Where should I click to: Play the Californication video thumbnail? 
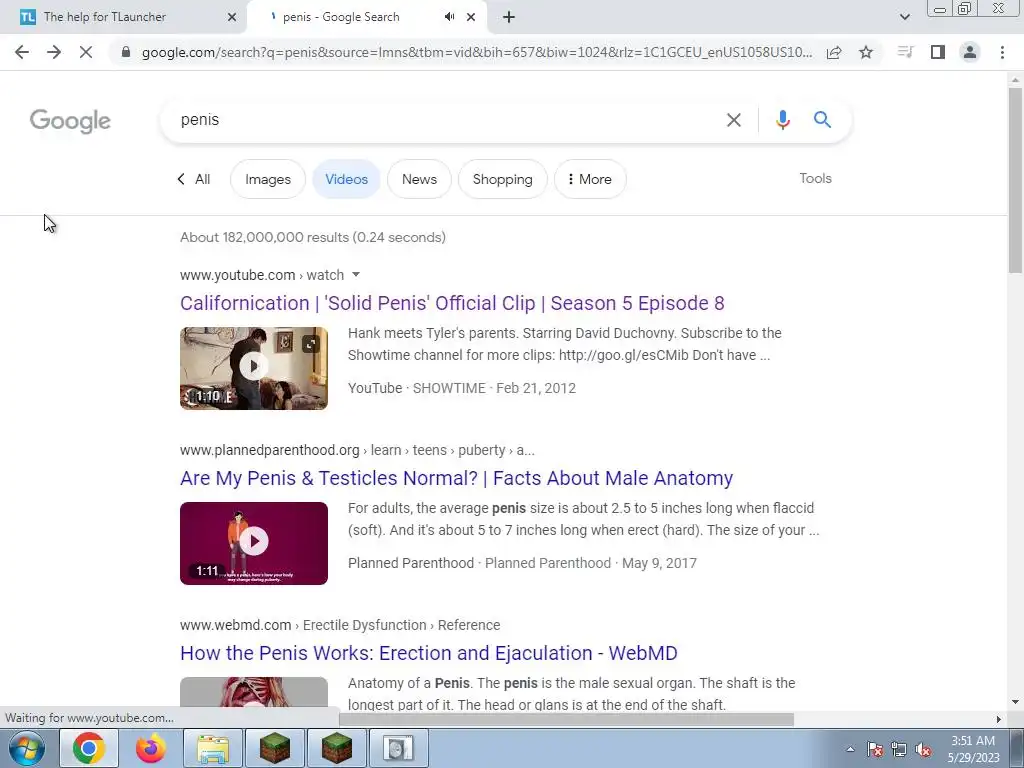tap(254, 368)
